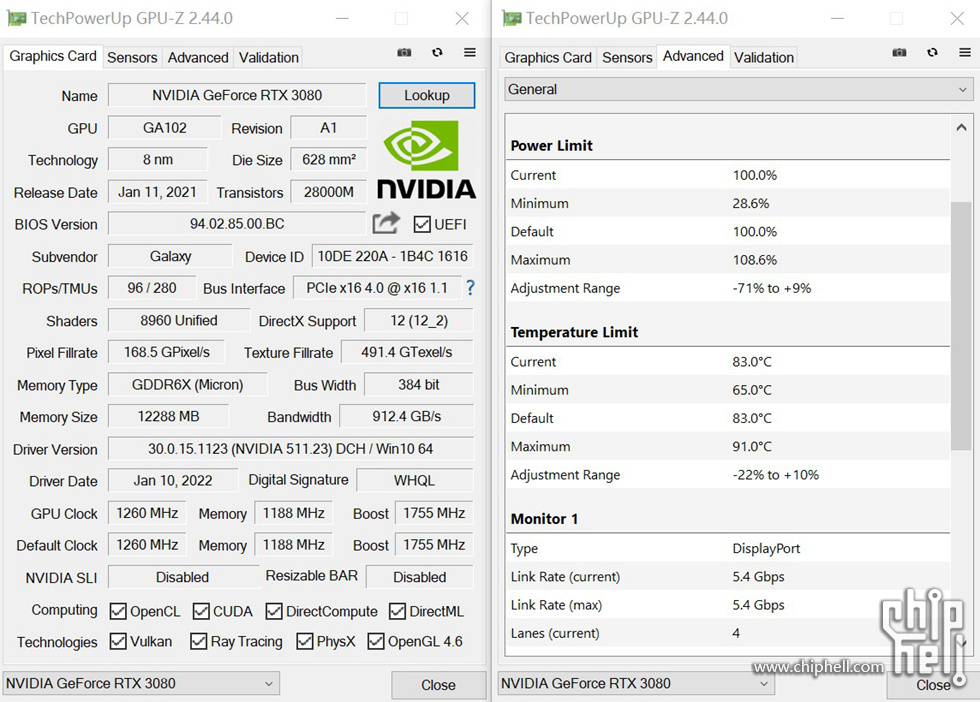980x702 pixels.
Task: Click GPU-Z app icon in right title bar
Action: (x=511, y=19)
